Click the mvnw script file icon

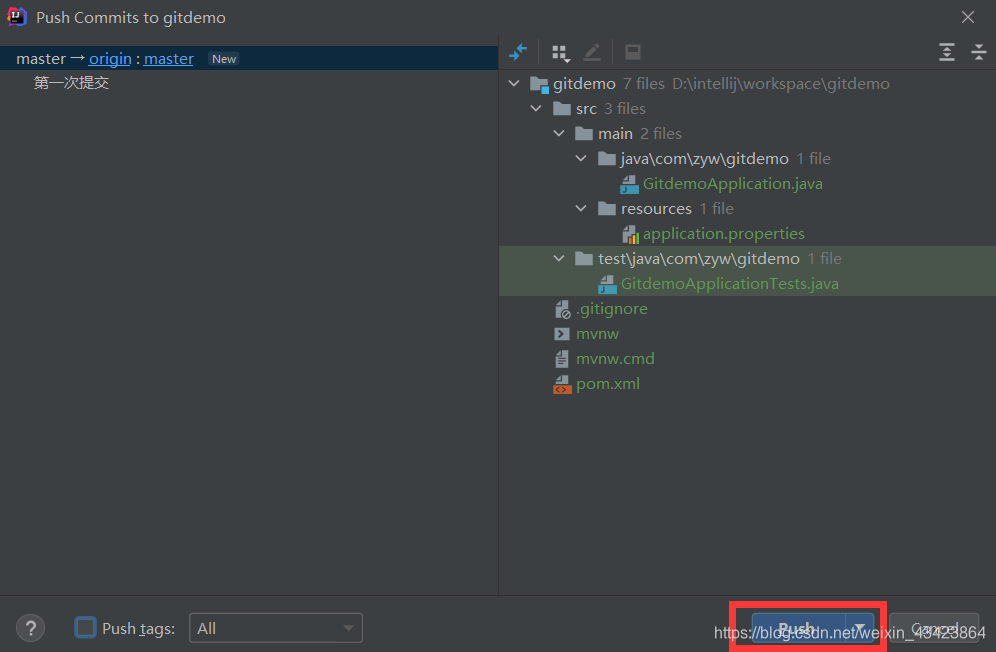562,334
